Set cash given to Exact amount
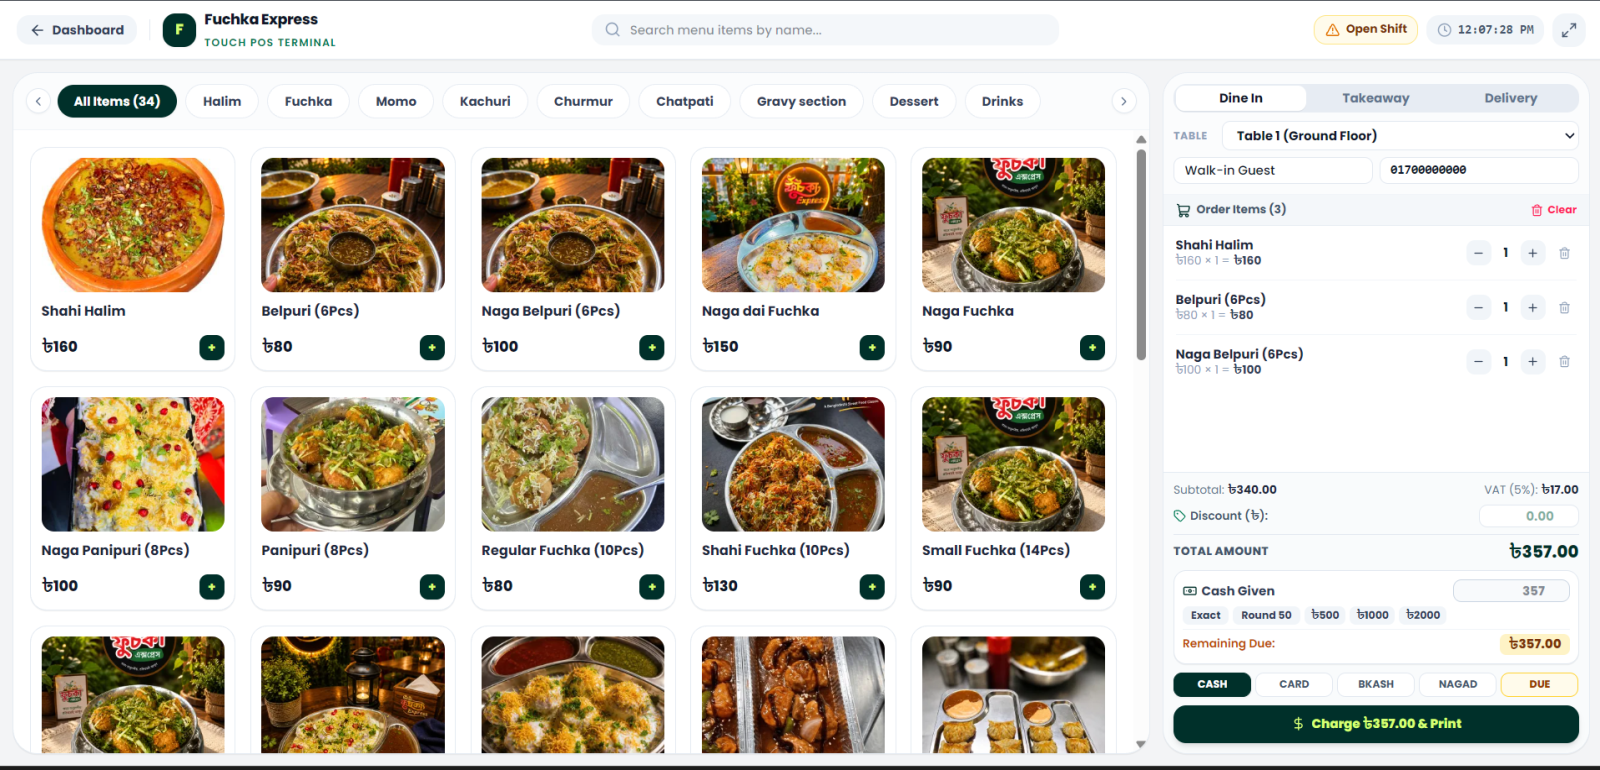 (x=1205, y=616)
